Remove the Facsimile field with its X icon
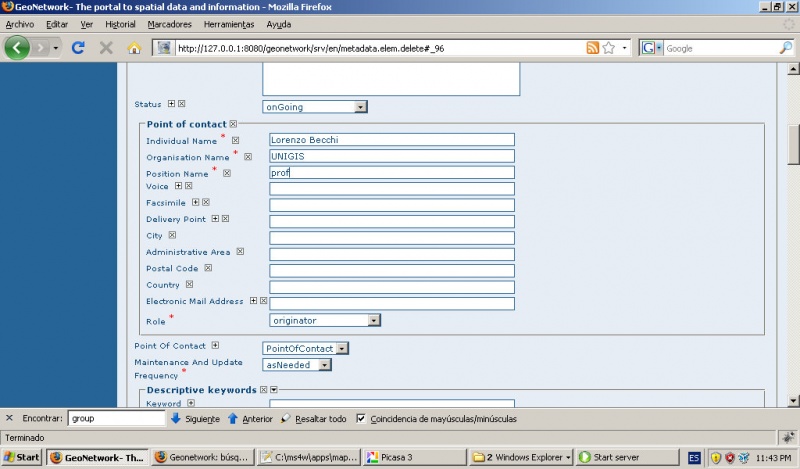Screen dimensions: 800x469 pyautogui.click(x=206, y=202)
